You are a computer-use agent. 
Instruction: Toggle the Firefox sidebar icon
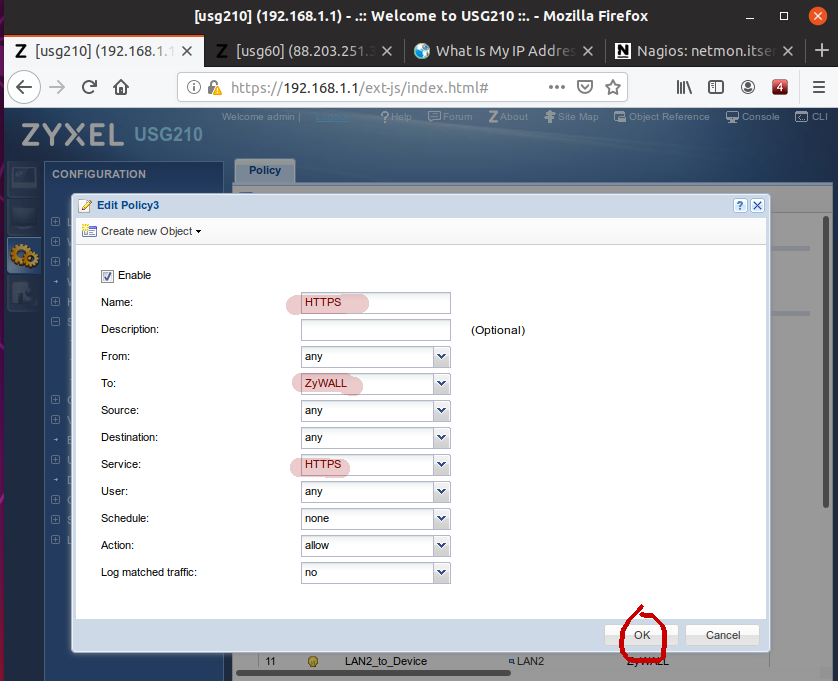716,87
